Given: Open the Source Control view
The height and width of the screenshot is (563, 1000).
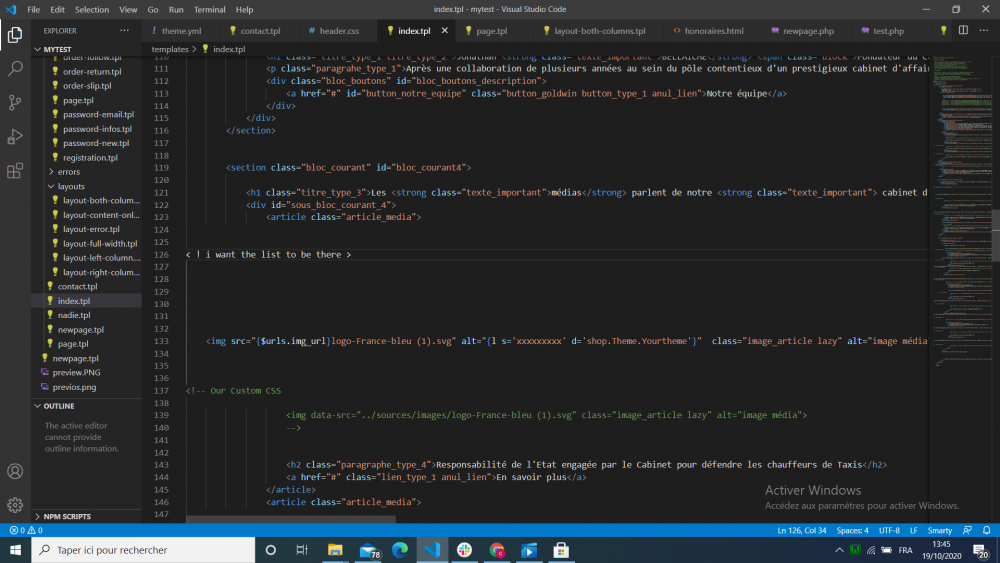Looking at the screenshot, I should point(15,103).
